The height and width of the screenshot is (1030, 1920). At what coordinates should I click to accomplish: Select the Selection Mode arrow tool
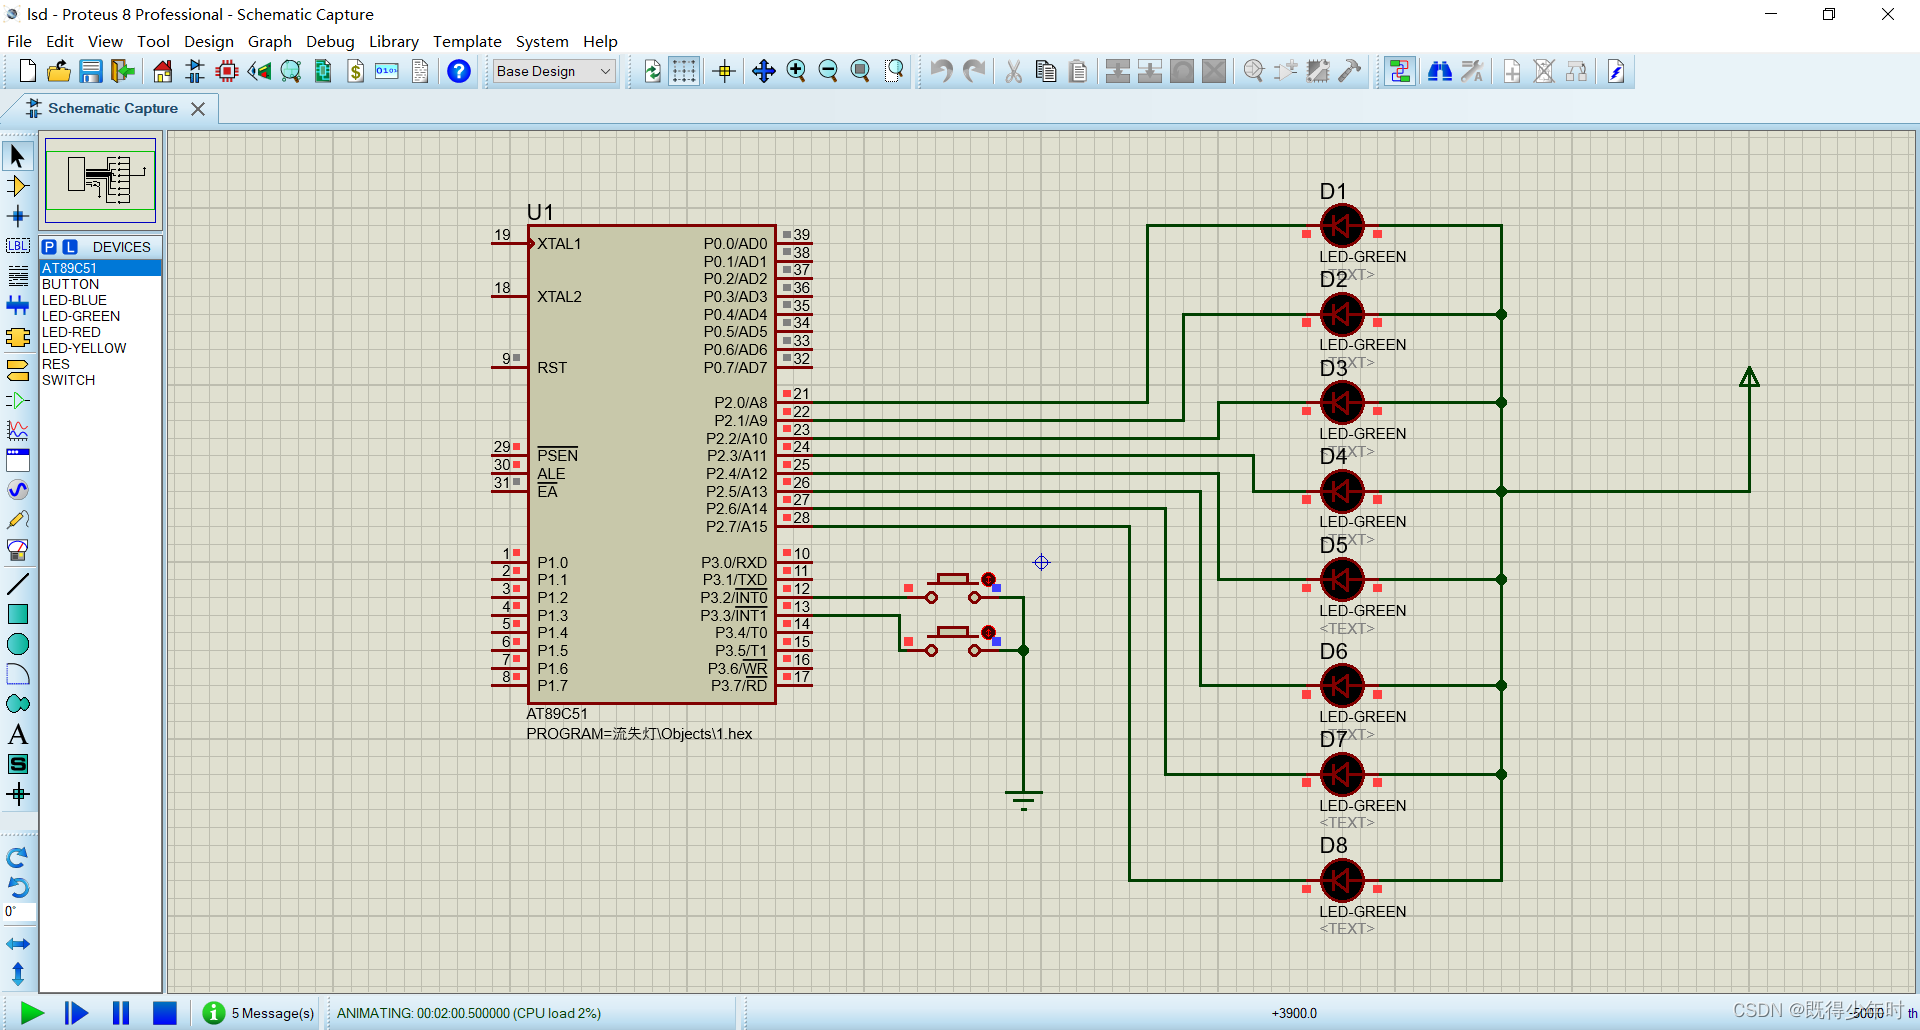[x=18, y=156]
